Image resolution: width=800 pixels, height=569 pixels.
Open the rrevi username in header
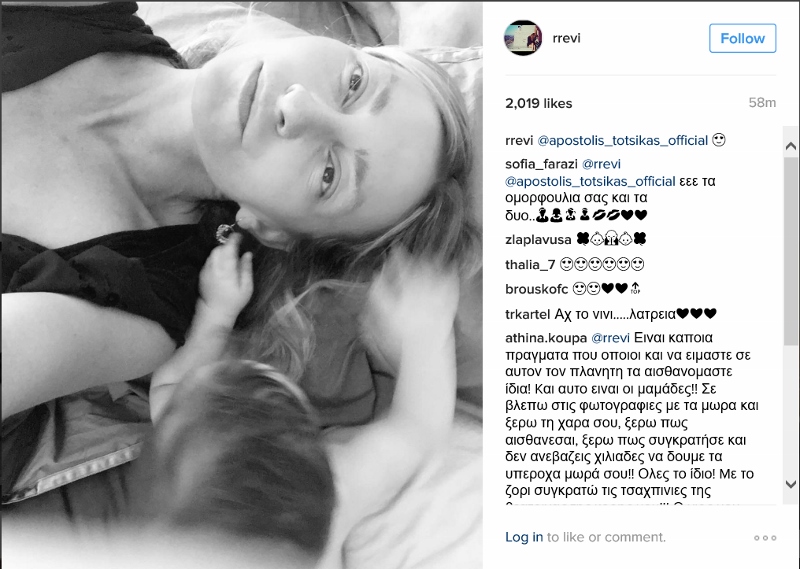click(x=566, y=38)
